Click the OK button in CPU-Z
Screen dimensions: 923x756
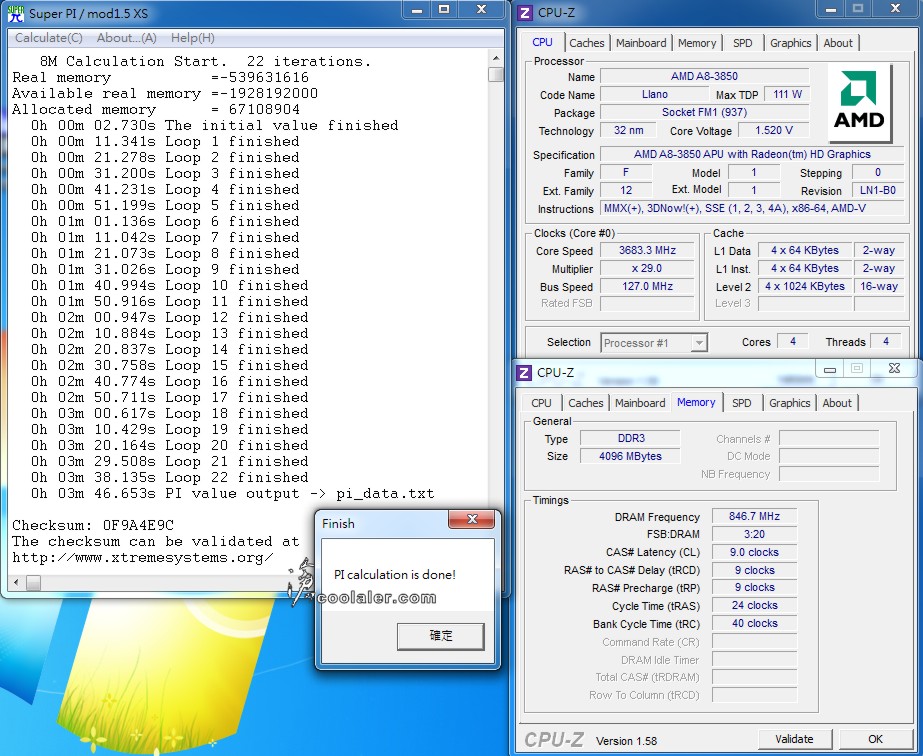875,739
